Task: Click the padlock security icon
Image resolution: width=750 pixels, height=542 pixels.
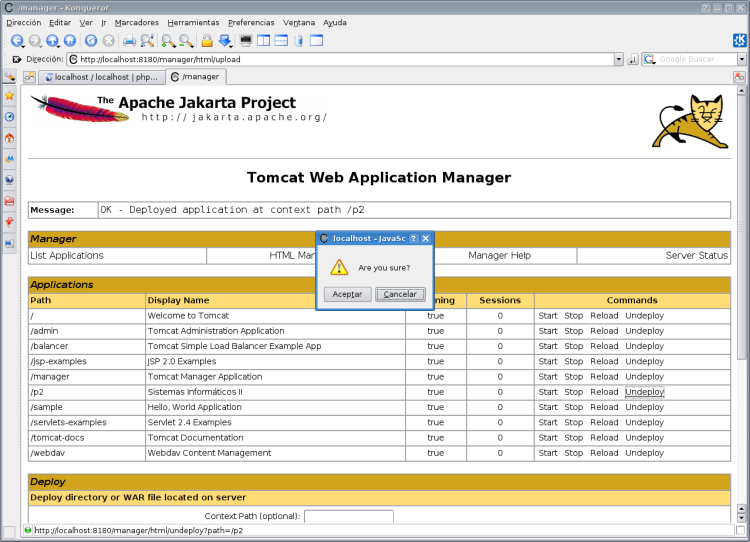Action: coord(207,41)
